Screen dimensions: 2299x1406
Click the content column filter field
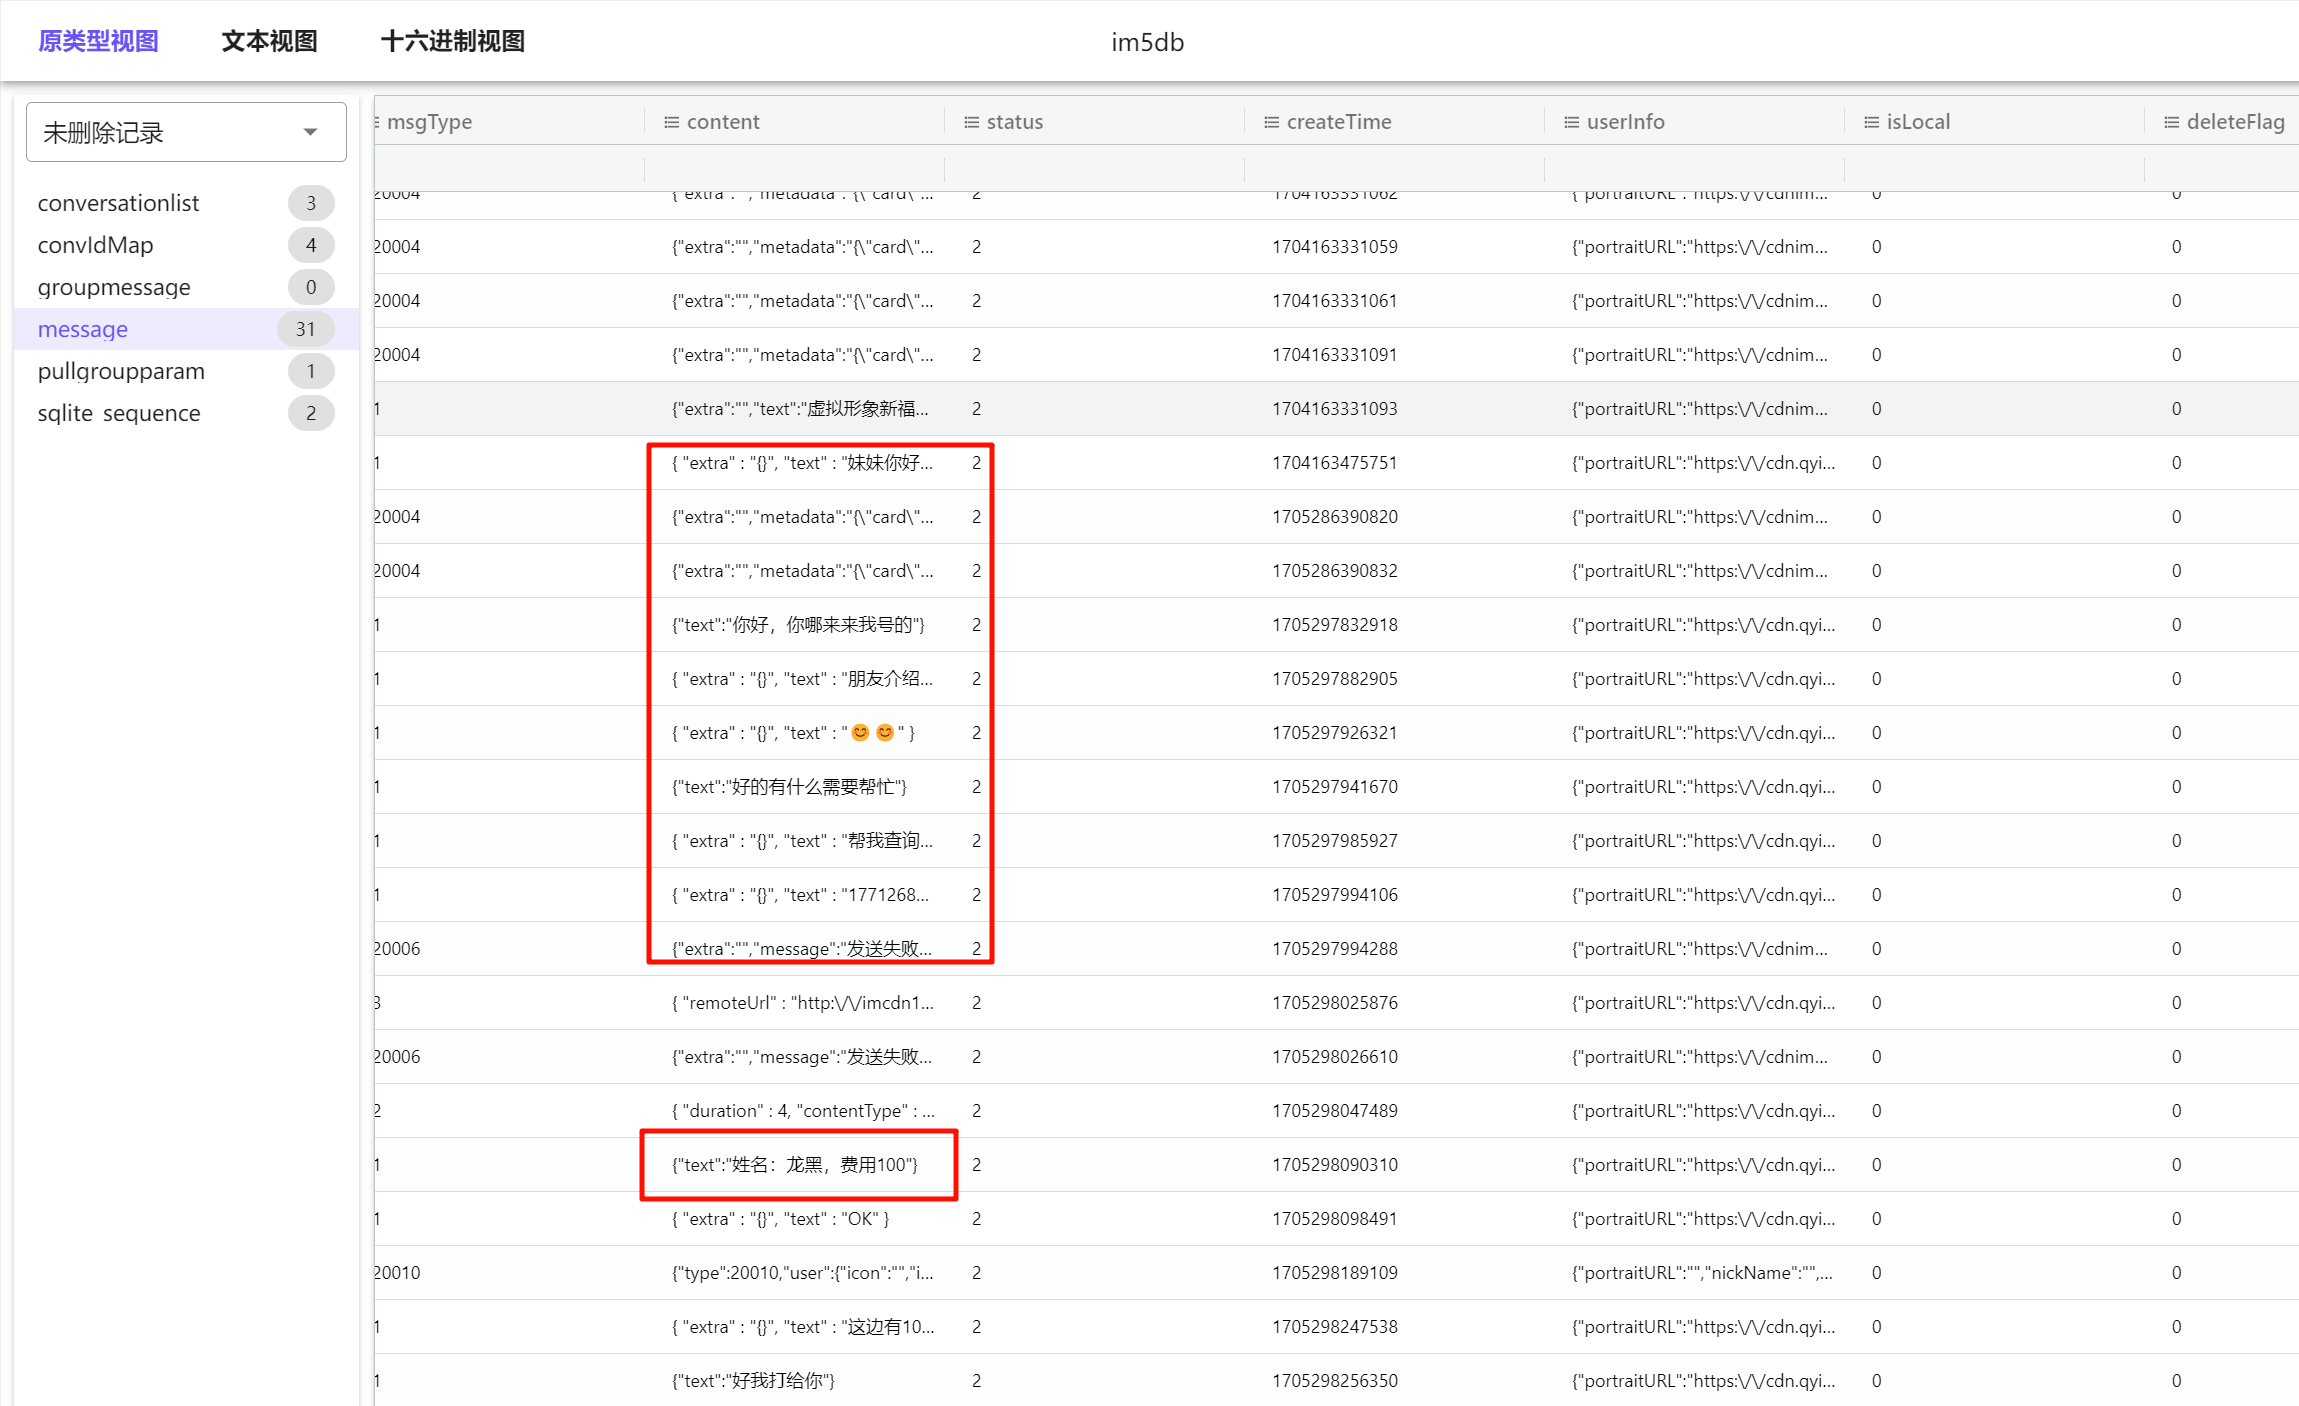point(794,168)
